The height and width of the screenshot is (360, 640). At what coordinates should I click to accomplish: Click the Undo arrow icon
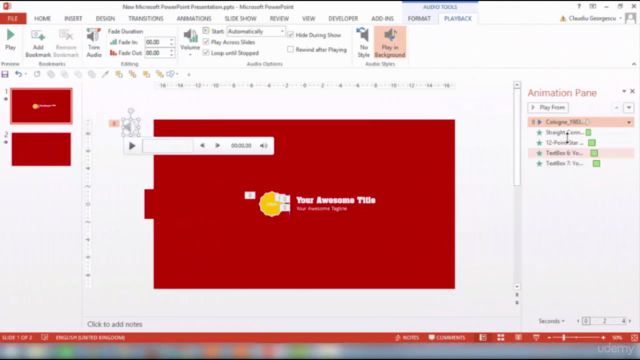[x=18, y=74]
